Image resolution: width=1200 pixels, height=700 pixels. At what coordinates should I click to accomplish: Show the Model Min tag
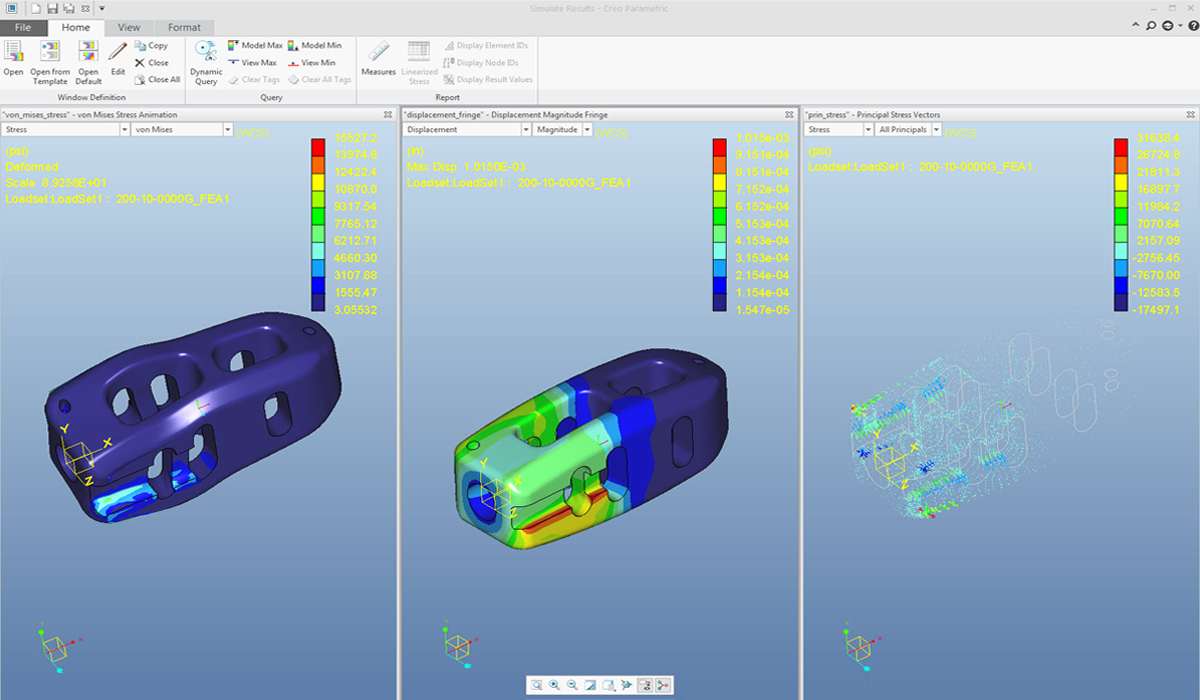(x=314, y=46)
